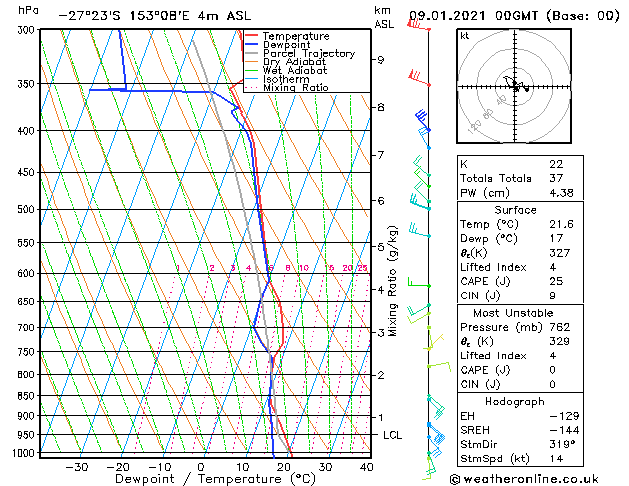Click the 0 temperature axis label
The height and width of the screenshot is (486, 629).
[201, 467]
